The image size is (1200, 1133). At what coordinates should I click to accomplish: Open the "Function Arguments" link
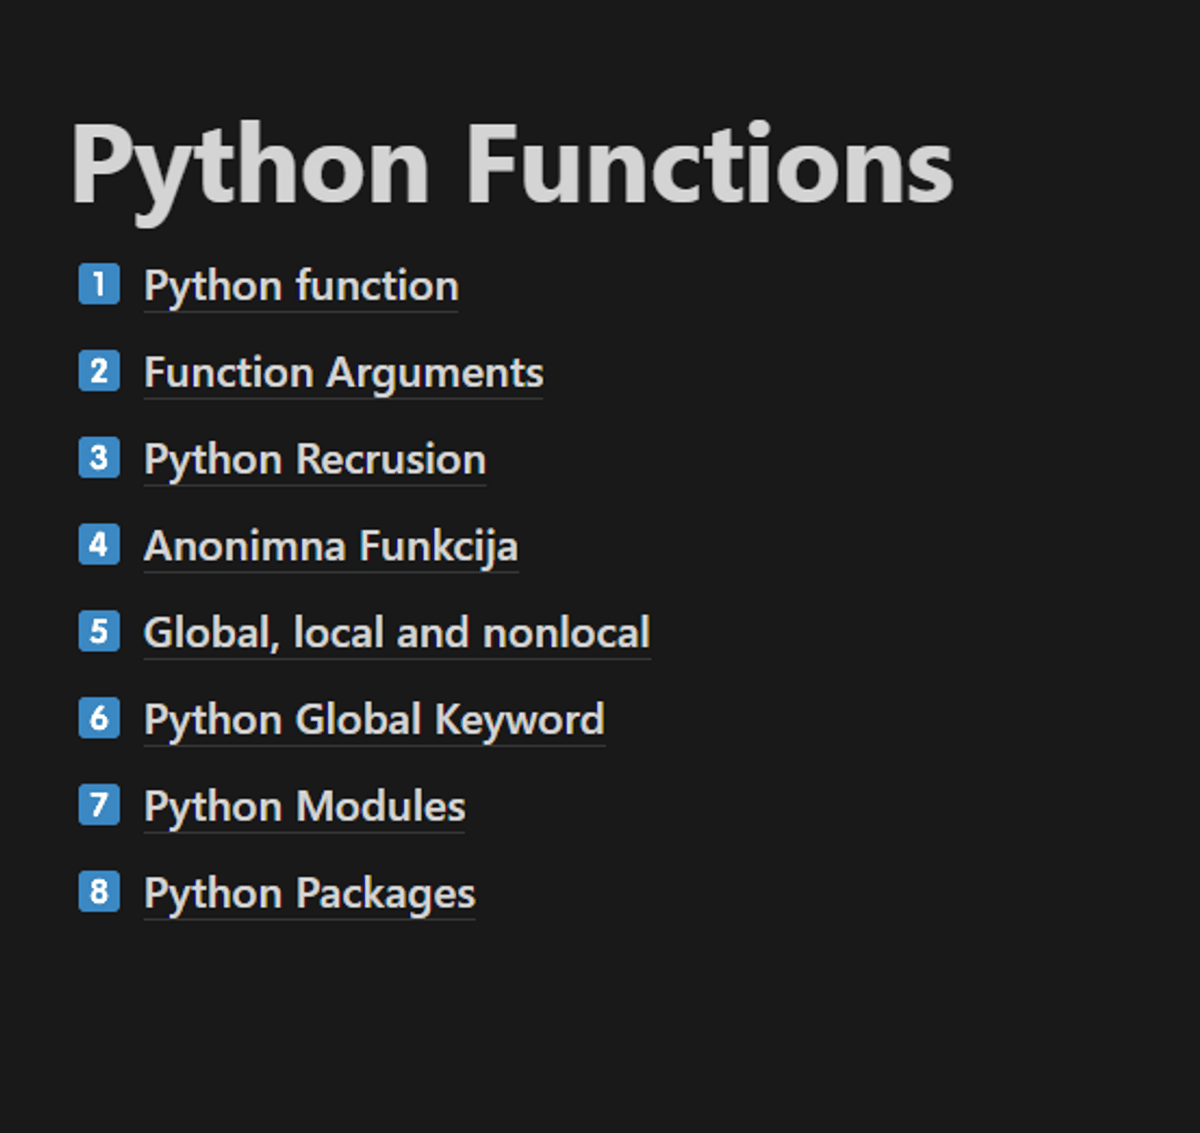(343, 373)
